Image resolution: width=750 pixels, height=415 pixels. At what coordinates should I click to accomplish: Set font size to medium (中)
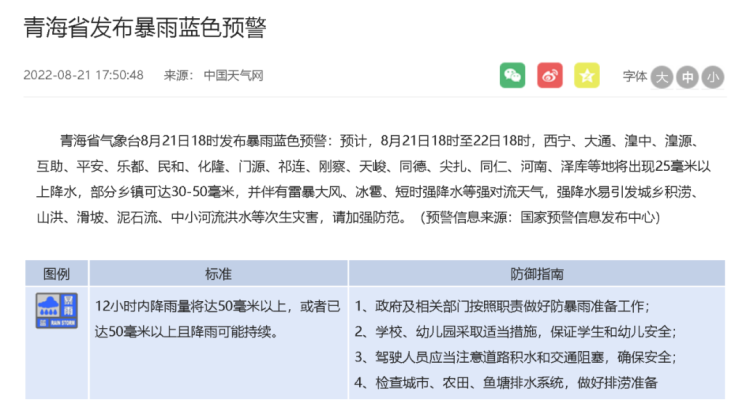687,76
